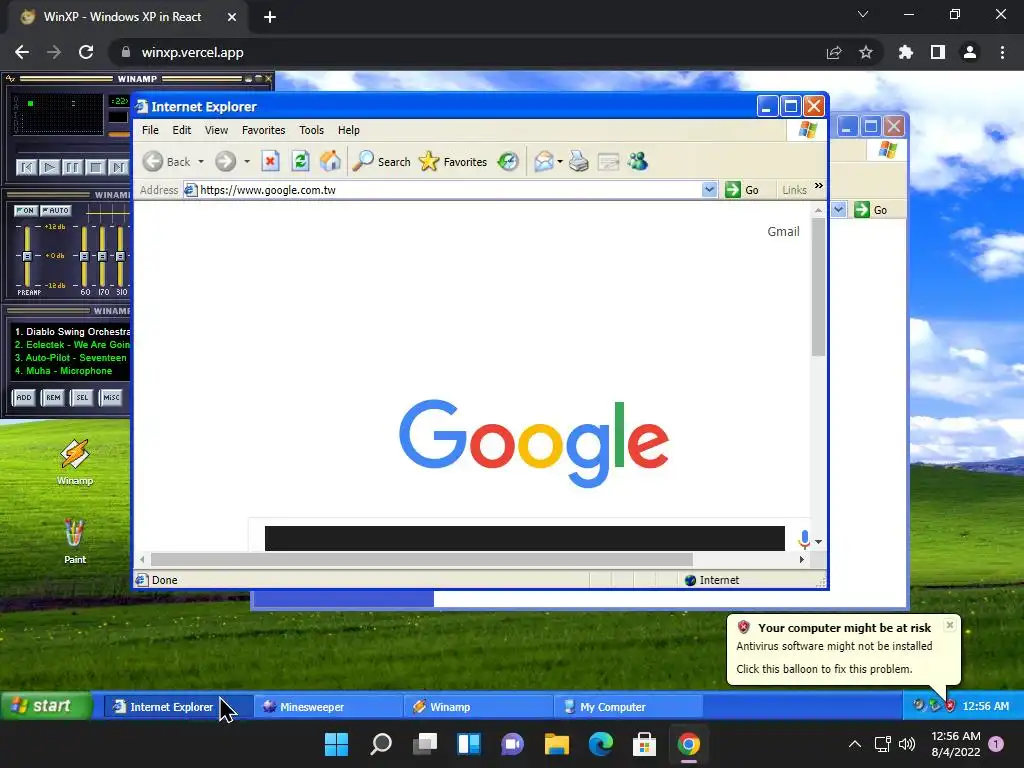
Task: Click Go button in Internet Explorer
Action: pos(742,189)
